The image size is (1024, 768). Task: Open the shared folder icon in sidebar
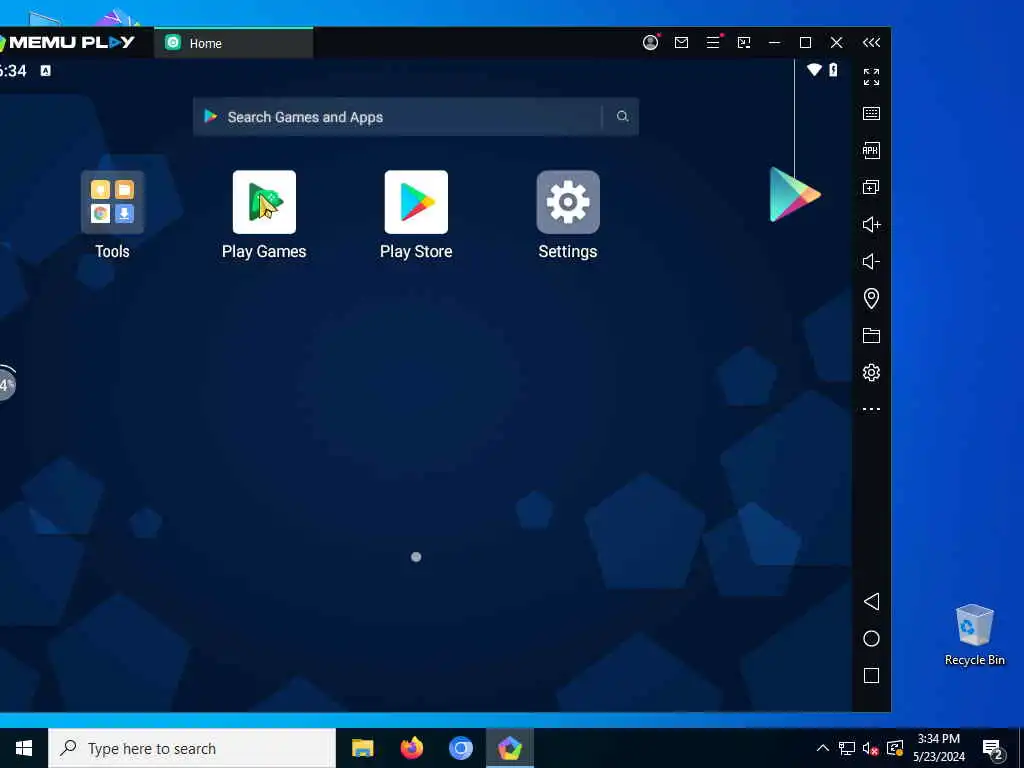point(871,336)
